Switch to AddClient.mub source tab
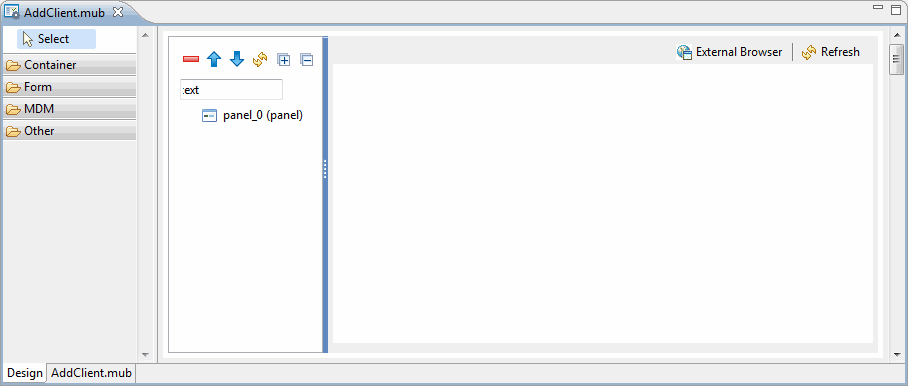The width and height of the screenshot is (908, 386). [91, 373]
